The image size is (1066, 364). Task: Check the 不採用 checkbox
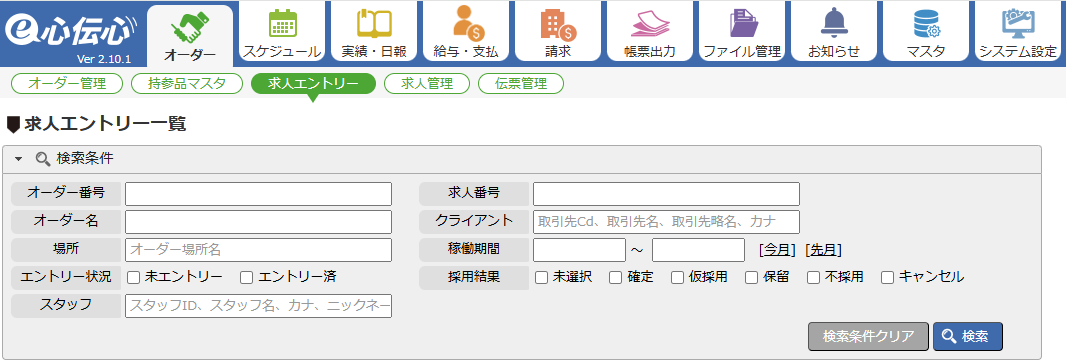click(814, 277)
